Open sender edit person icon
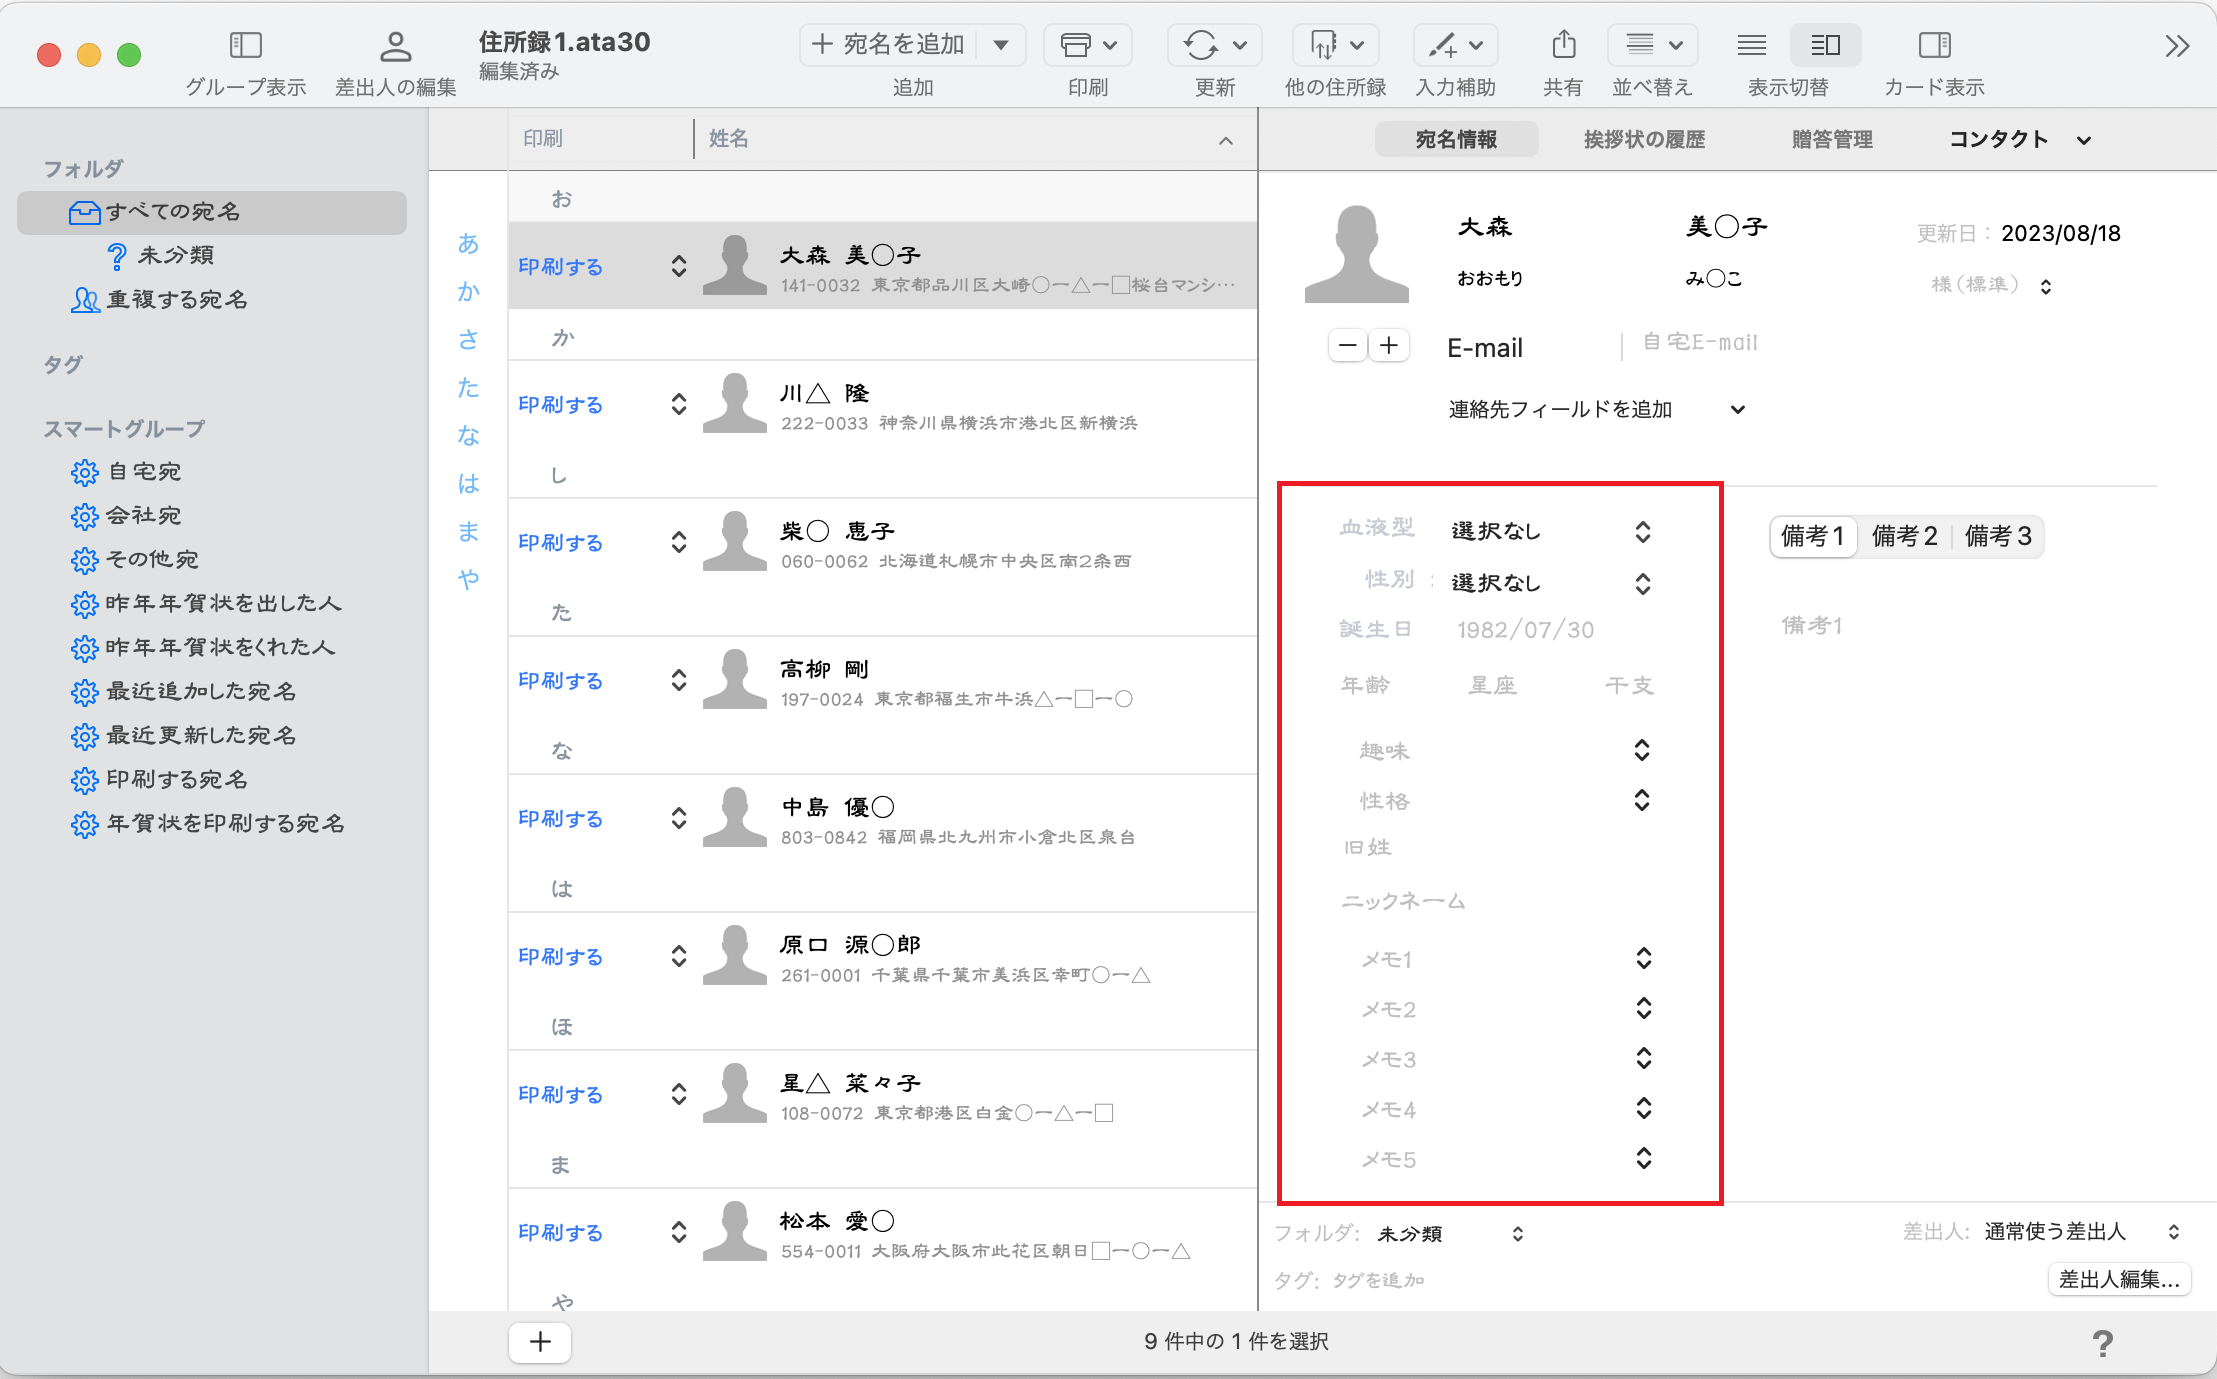Screen dimensions: 2217x1379 (395, 45)
